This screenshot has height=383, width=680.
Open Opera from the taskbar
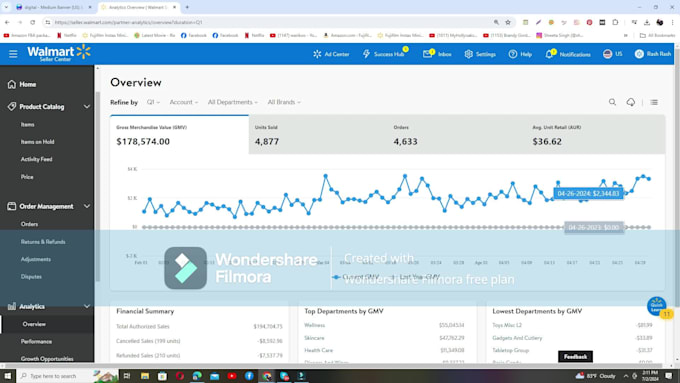[x=180, y=376]
